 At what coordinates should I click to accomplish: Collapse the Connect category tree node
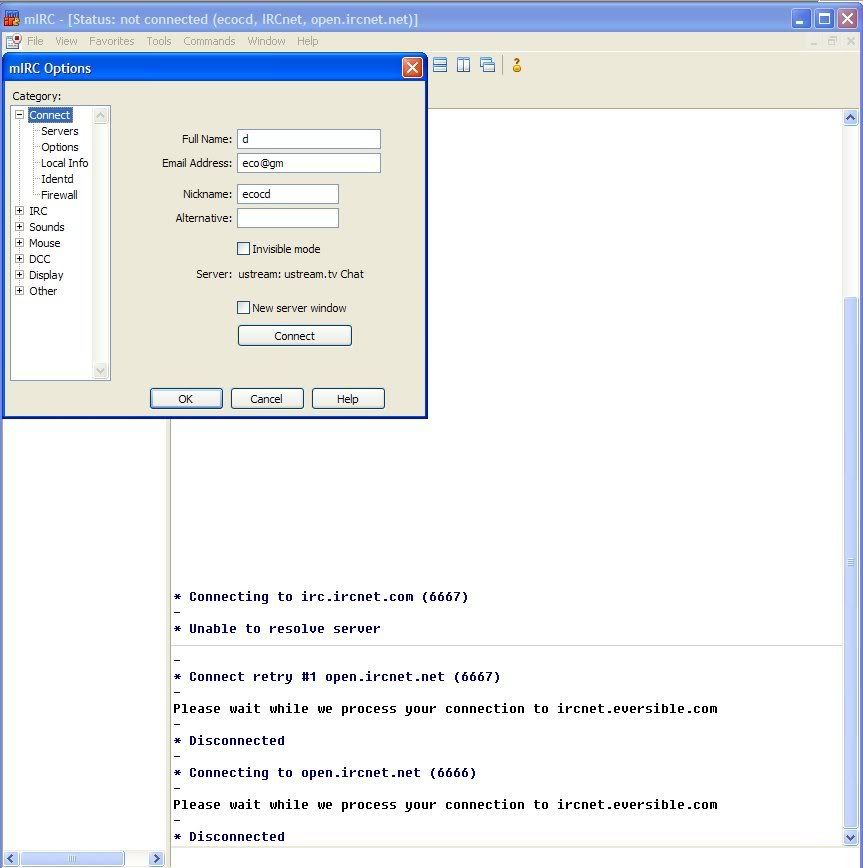[19, 115]
